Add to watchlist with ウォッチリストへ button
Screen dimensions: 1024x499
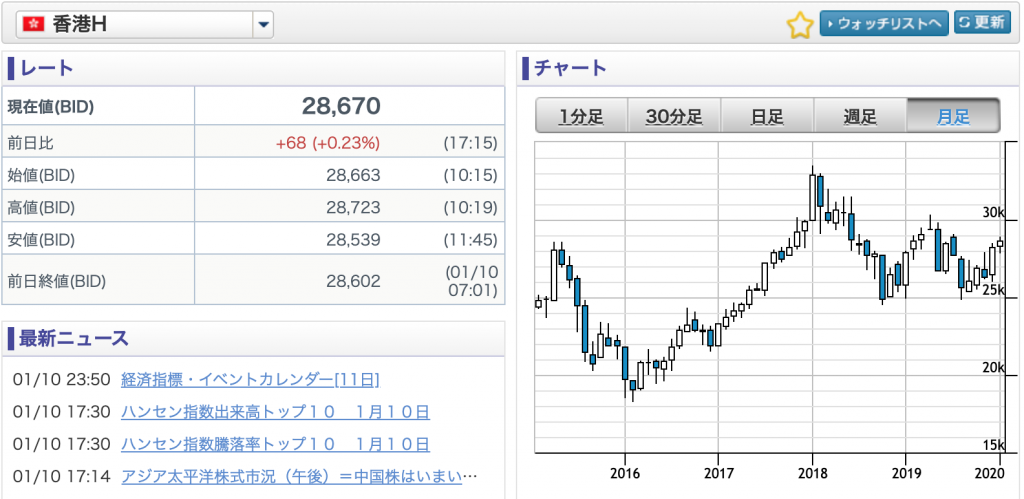click(884, 24)
